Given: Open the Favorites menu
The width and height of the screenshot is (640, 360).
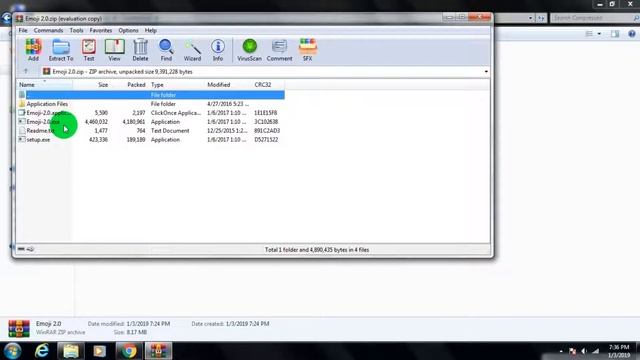Looking at the screenshot, I should click(101, 31).
